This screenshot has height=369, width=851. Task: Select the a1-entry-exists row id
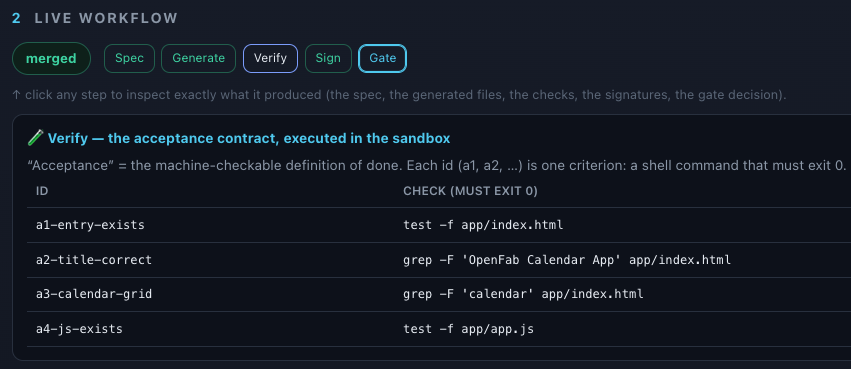tap(90, 225)
